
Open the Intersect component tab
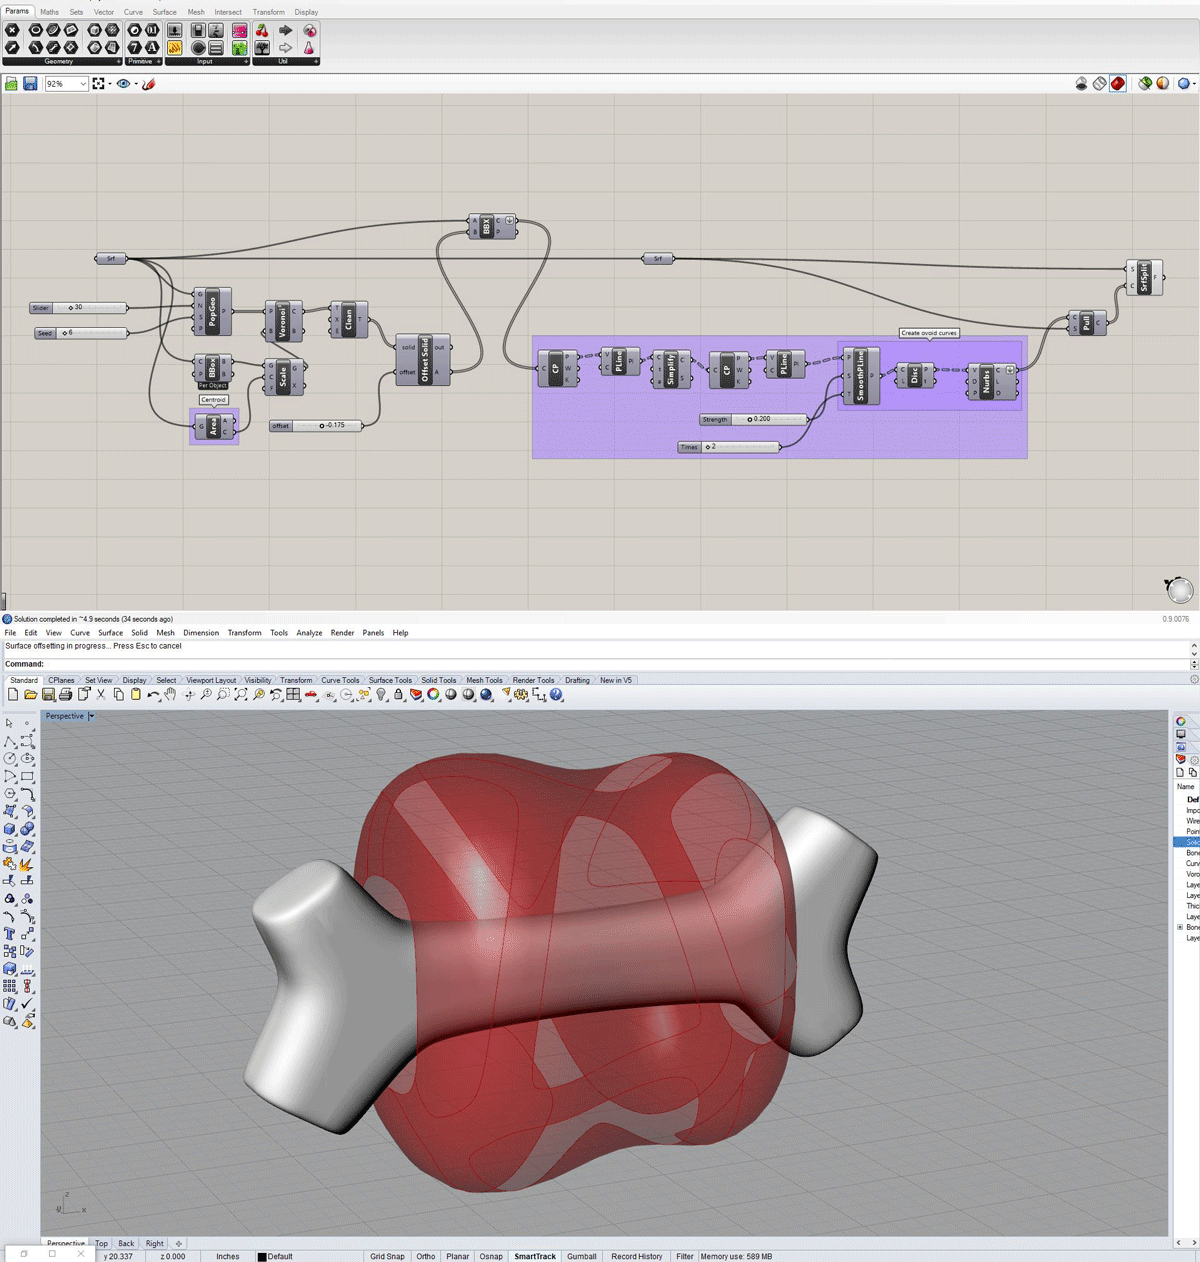click(228, 12)
